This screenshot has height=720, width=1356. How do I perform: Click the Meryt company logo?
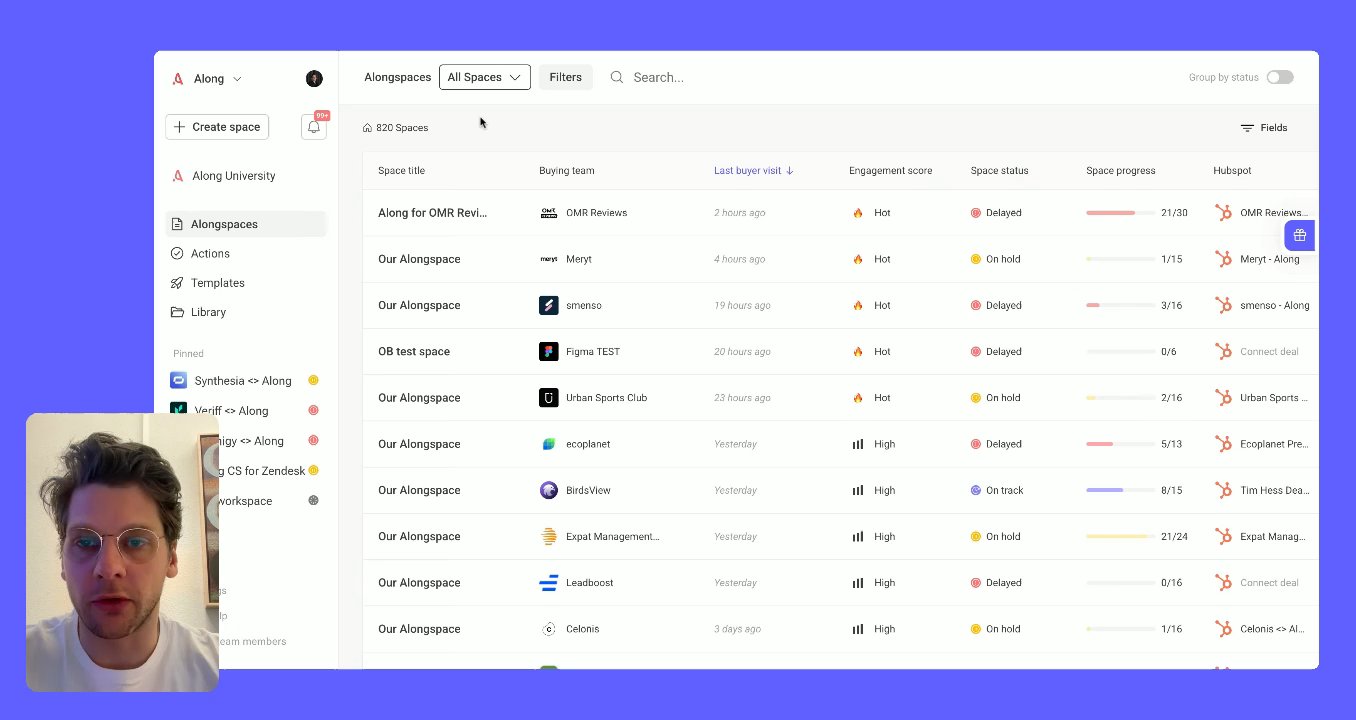point(548,259)
